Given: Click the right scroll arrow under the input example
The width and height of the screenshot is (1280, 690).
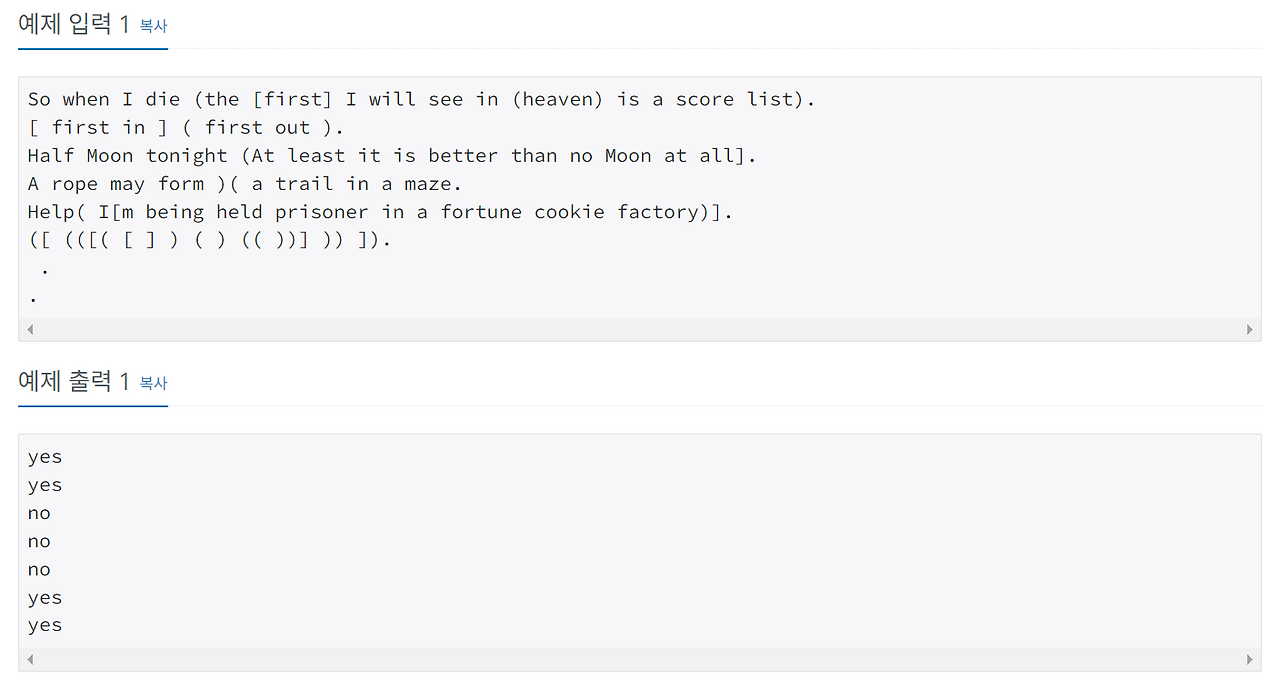Looking at the screenshot, I should click(x=1249, y=328).
